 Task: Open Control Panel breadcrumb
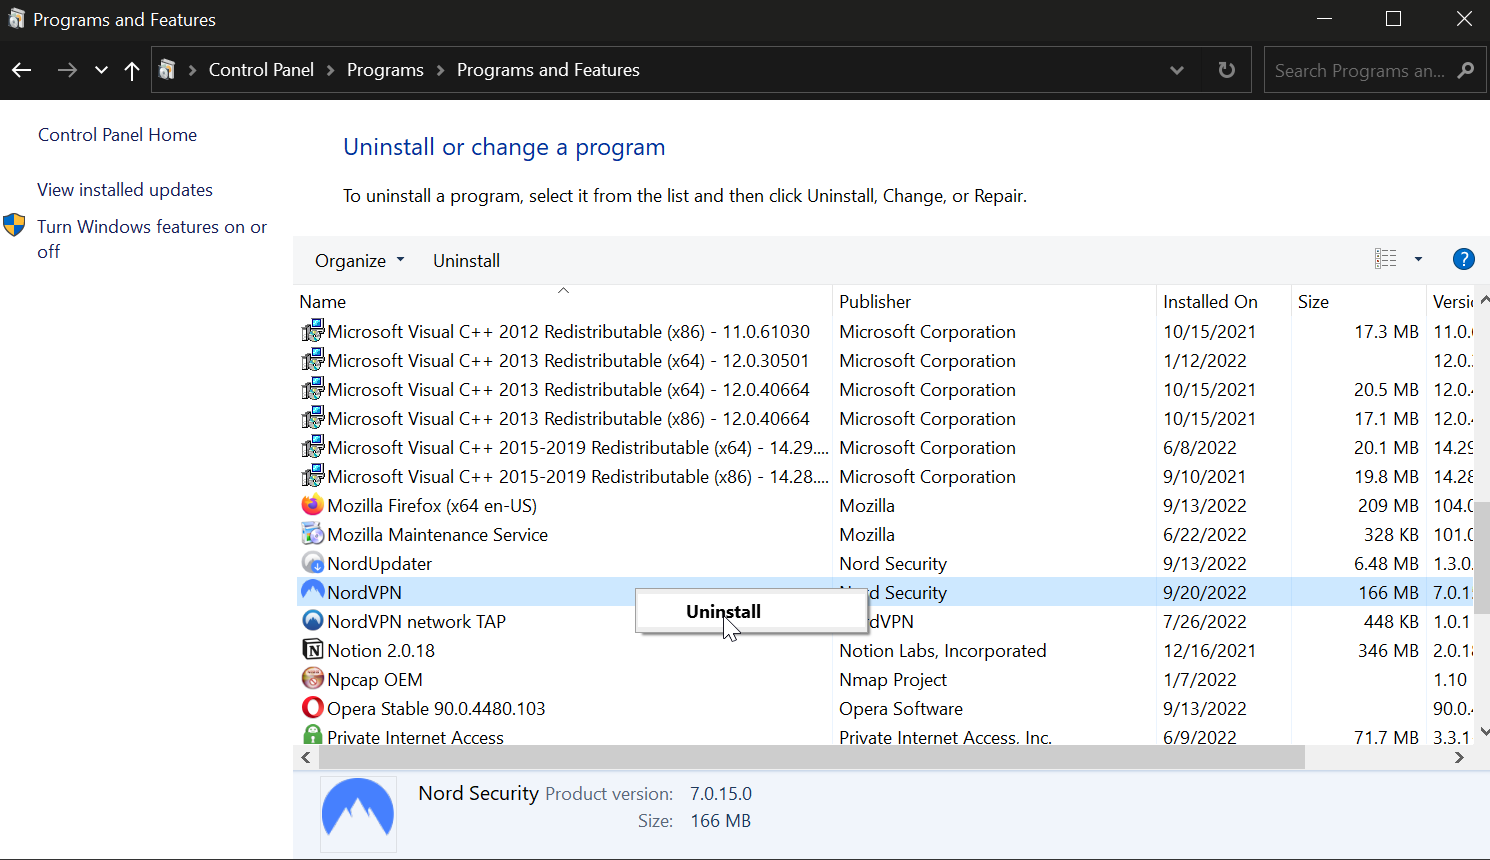261,70
